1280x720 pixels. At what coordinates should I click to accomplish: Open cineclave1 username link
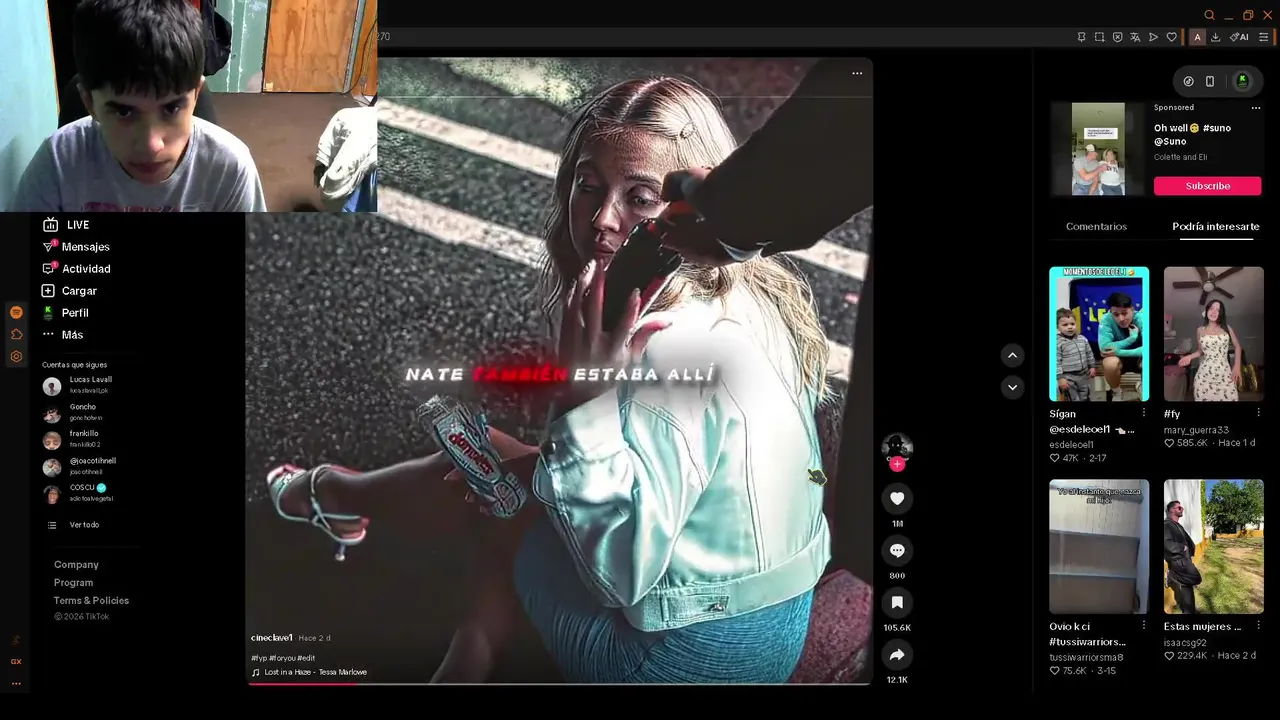pos(272,638)
